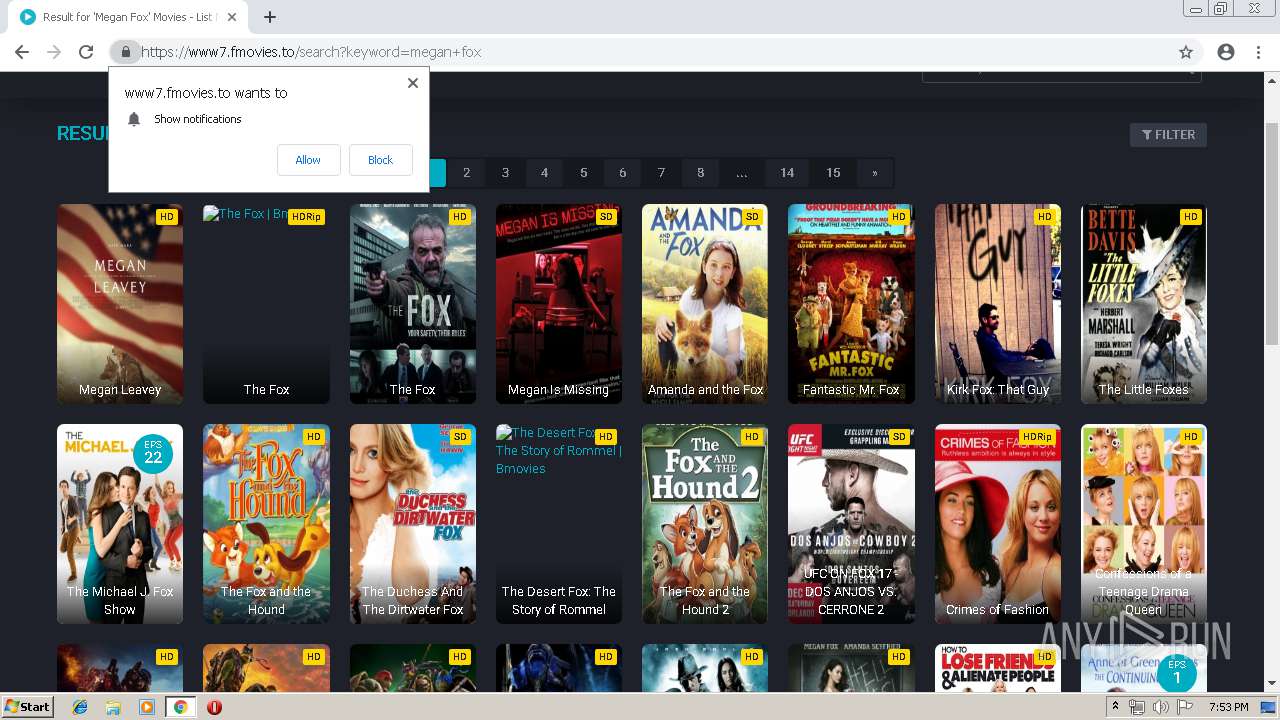Go to results page 14
1280x720 pixels.
coord(787,173)
